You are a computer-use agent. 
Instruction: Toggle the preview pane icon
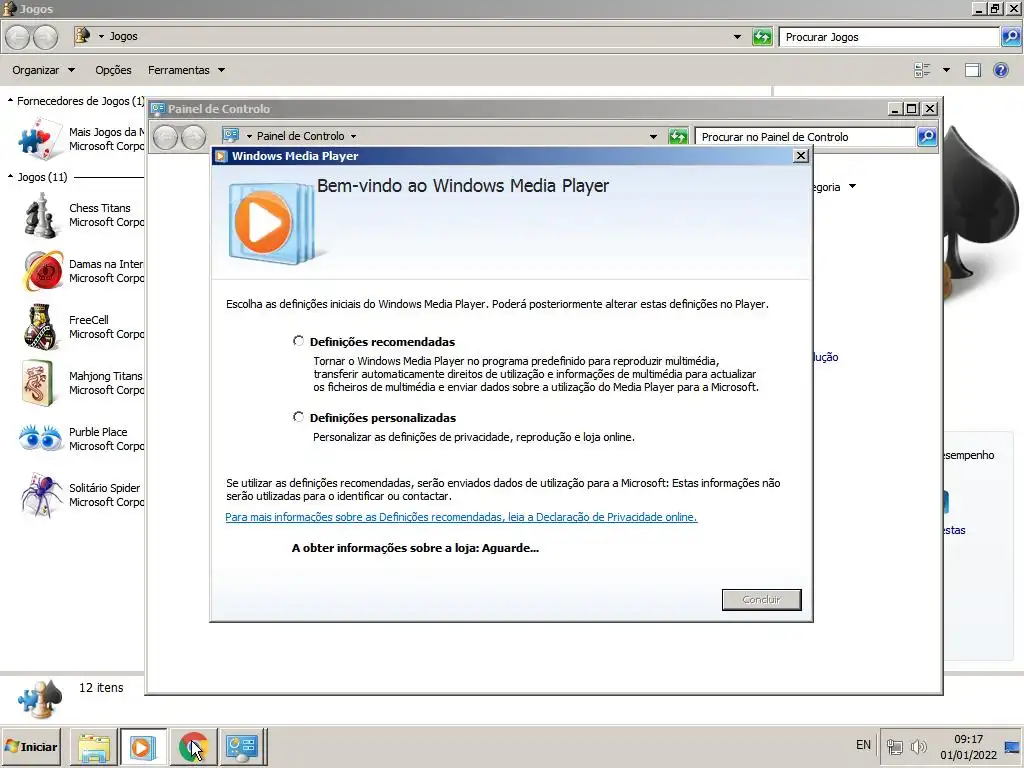[x=972, y=70]
